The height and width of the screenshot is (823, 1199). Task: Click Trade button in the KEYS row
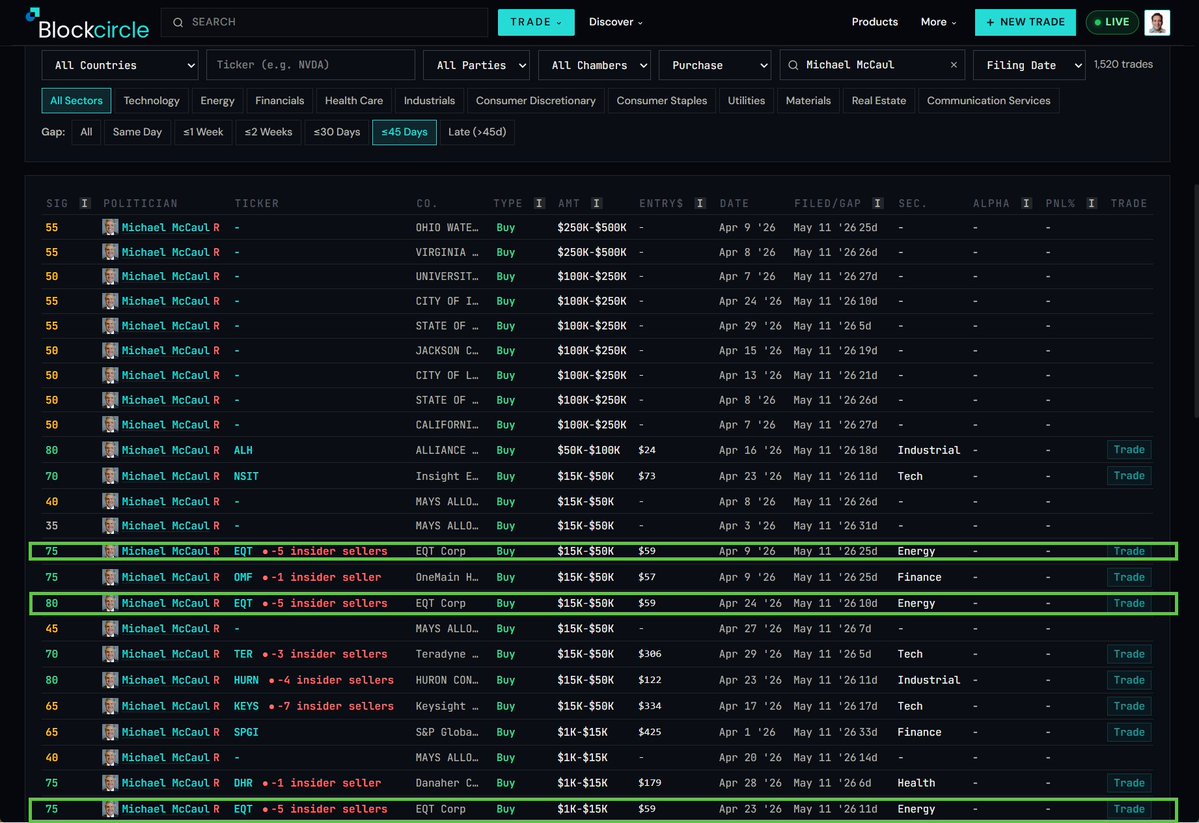point(1129,706)
